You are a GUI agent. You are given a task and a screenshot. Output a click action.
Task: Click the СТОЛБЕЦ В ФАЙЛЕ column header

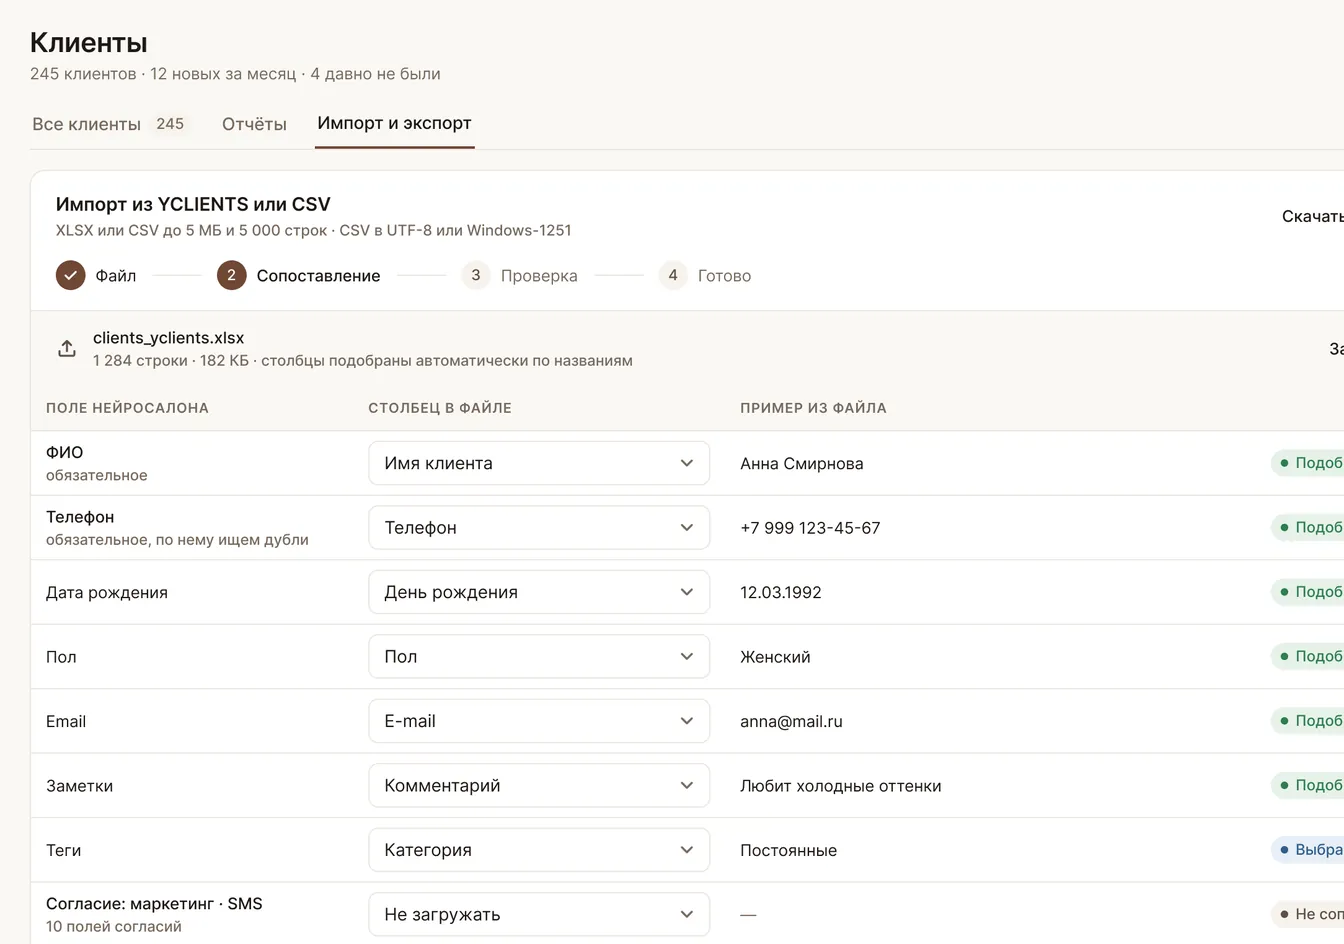pyautogui.click(x=440, y=408)
